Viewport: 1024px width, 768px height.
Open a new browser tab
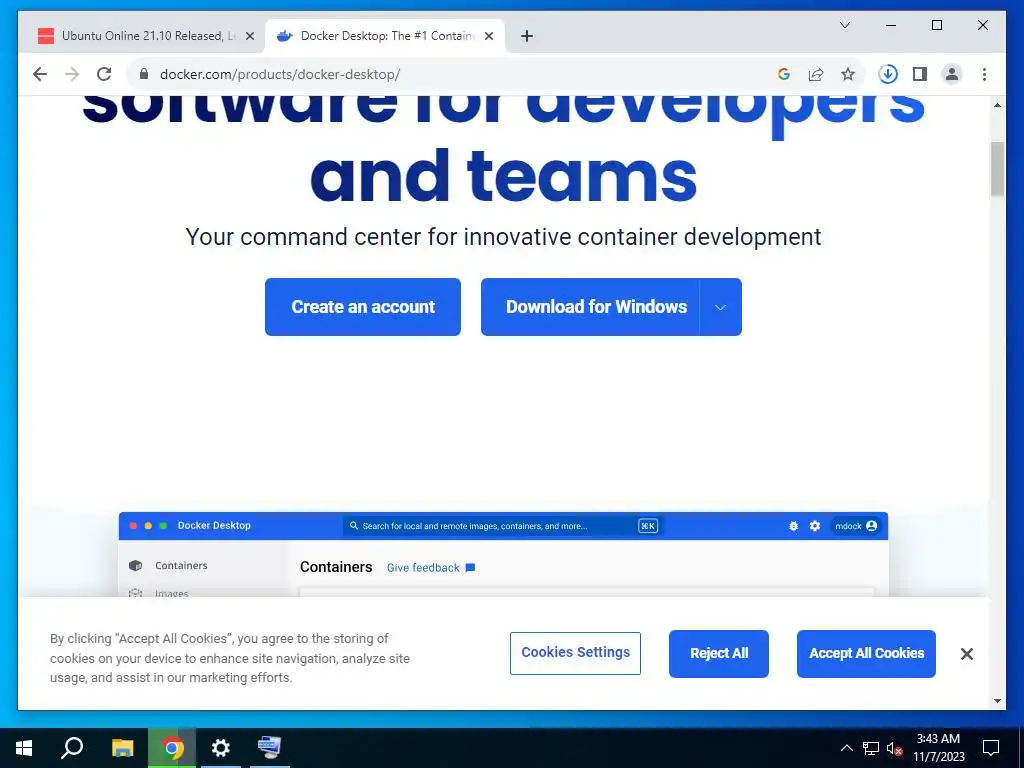tap(527, 36)
